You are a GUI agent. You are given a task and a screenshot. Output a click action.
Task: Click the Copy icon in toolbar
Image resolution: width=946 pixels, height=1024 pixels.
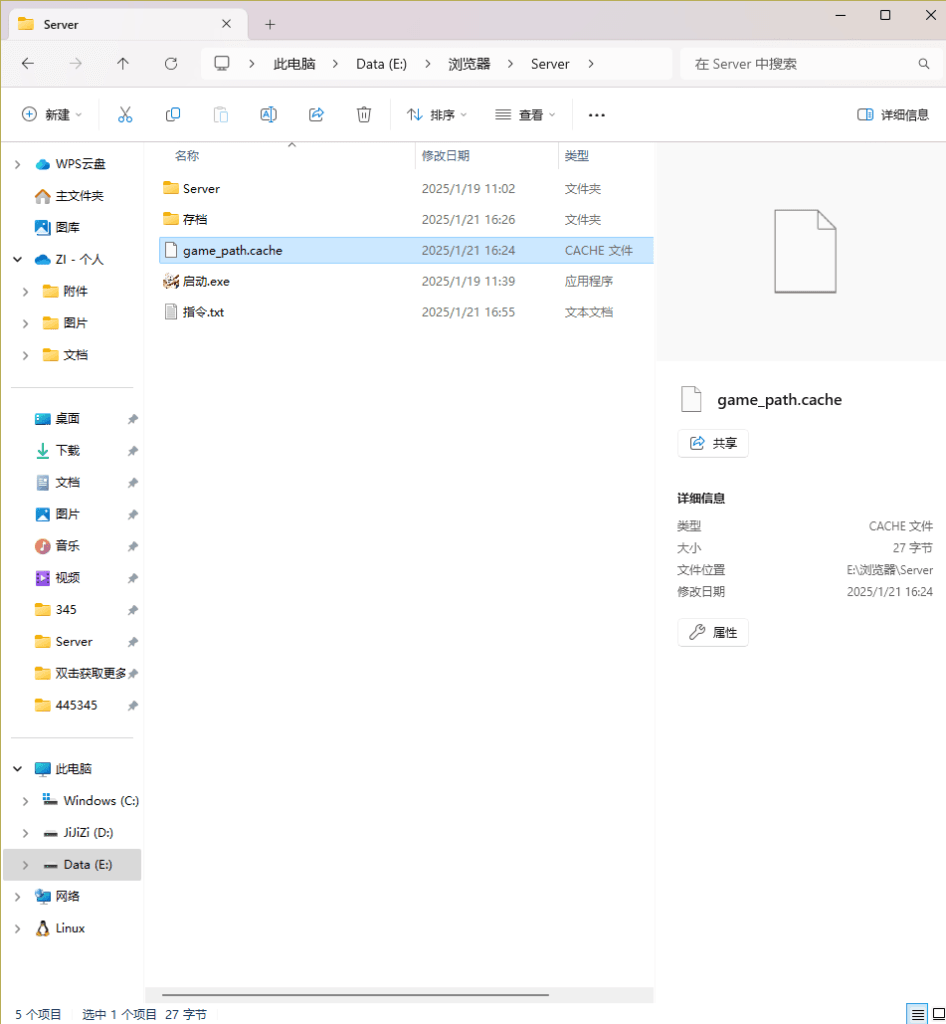point(173,115)
